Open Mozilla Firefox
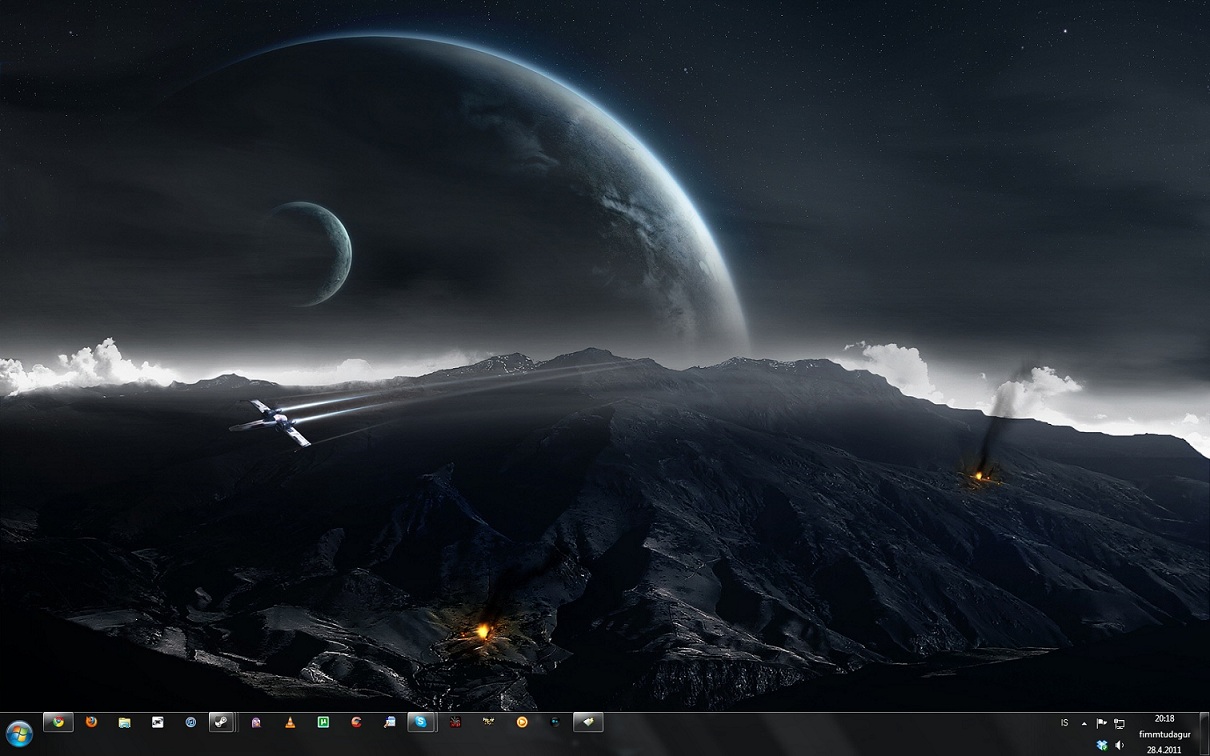The width and height of the screenshot is (1210, 756). click(x=91, y=722)
